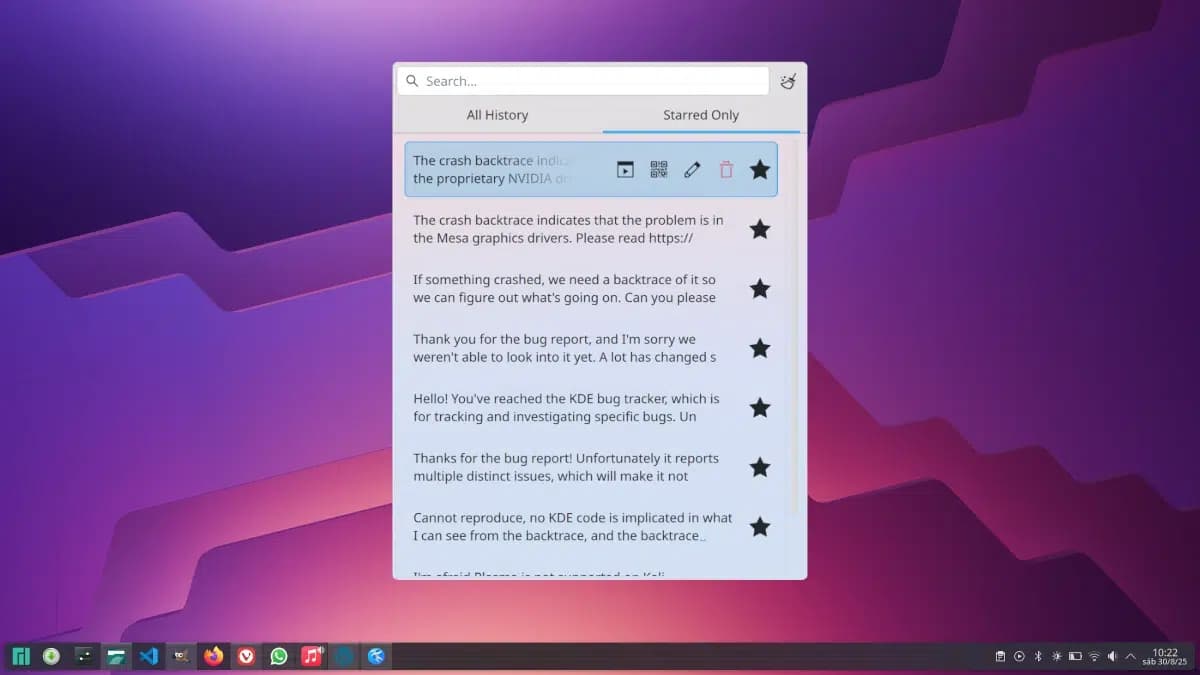Open Firefox from the taskbar
The height and width of the screenshot is (675, 1200).
pos(213,656)
